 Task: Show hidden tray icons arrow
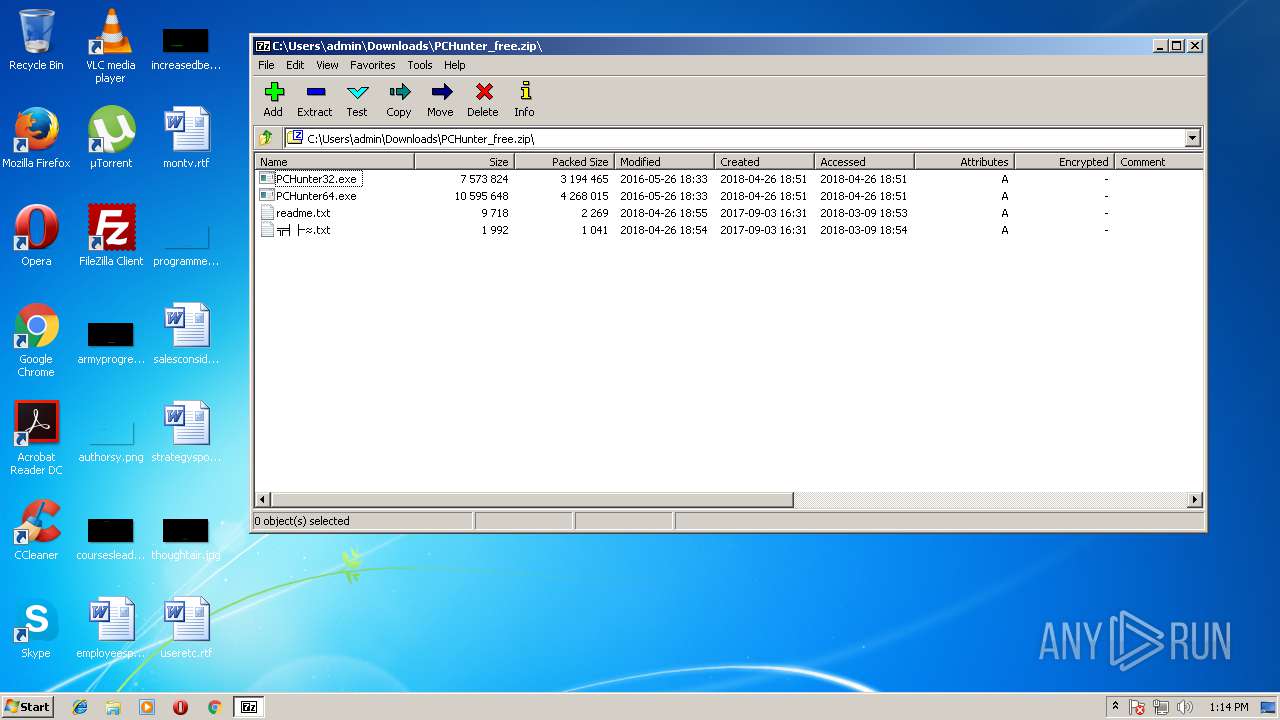coord(1115,707)
